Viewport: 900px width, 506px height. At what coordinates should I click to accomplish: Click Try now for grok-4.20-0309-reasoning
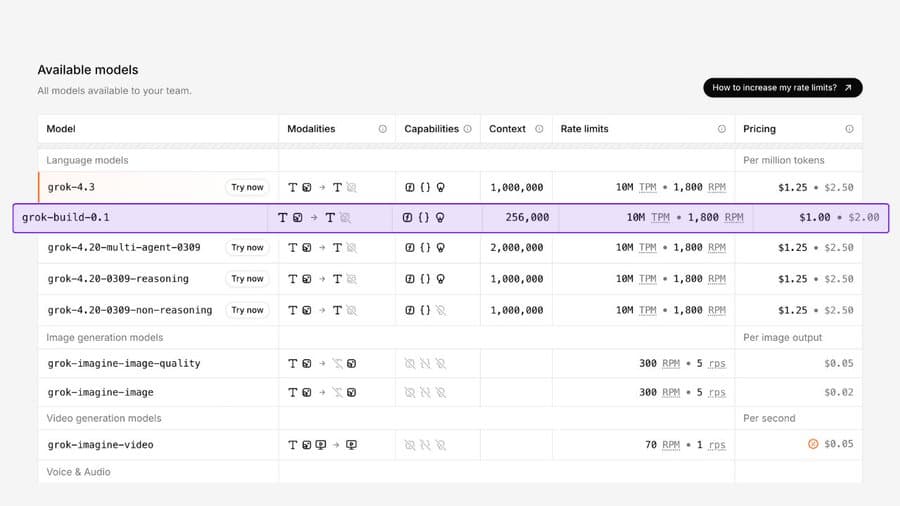point(247,279)
